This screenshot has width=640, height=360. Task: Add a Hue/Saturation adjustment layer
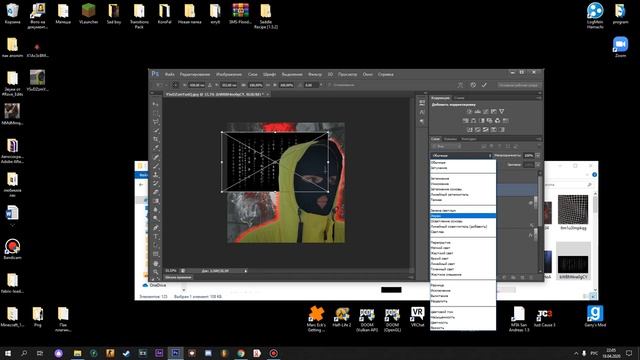tap(465, 121)
